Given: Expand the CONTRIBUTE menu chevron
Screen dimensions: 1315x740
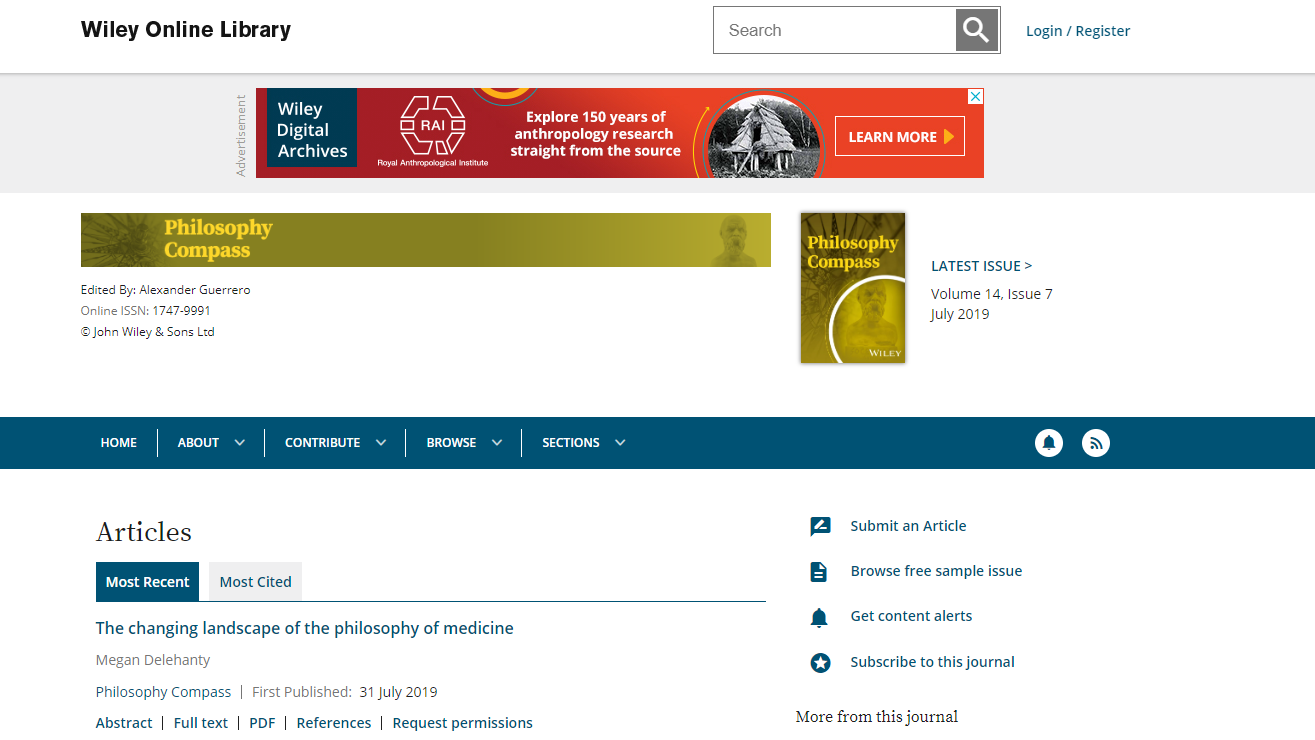Looking at the screenshot, I should [x=380, y=443].
